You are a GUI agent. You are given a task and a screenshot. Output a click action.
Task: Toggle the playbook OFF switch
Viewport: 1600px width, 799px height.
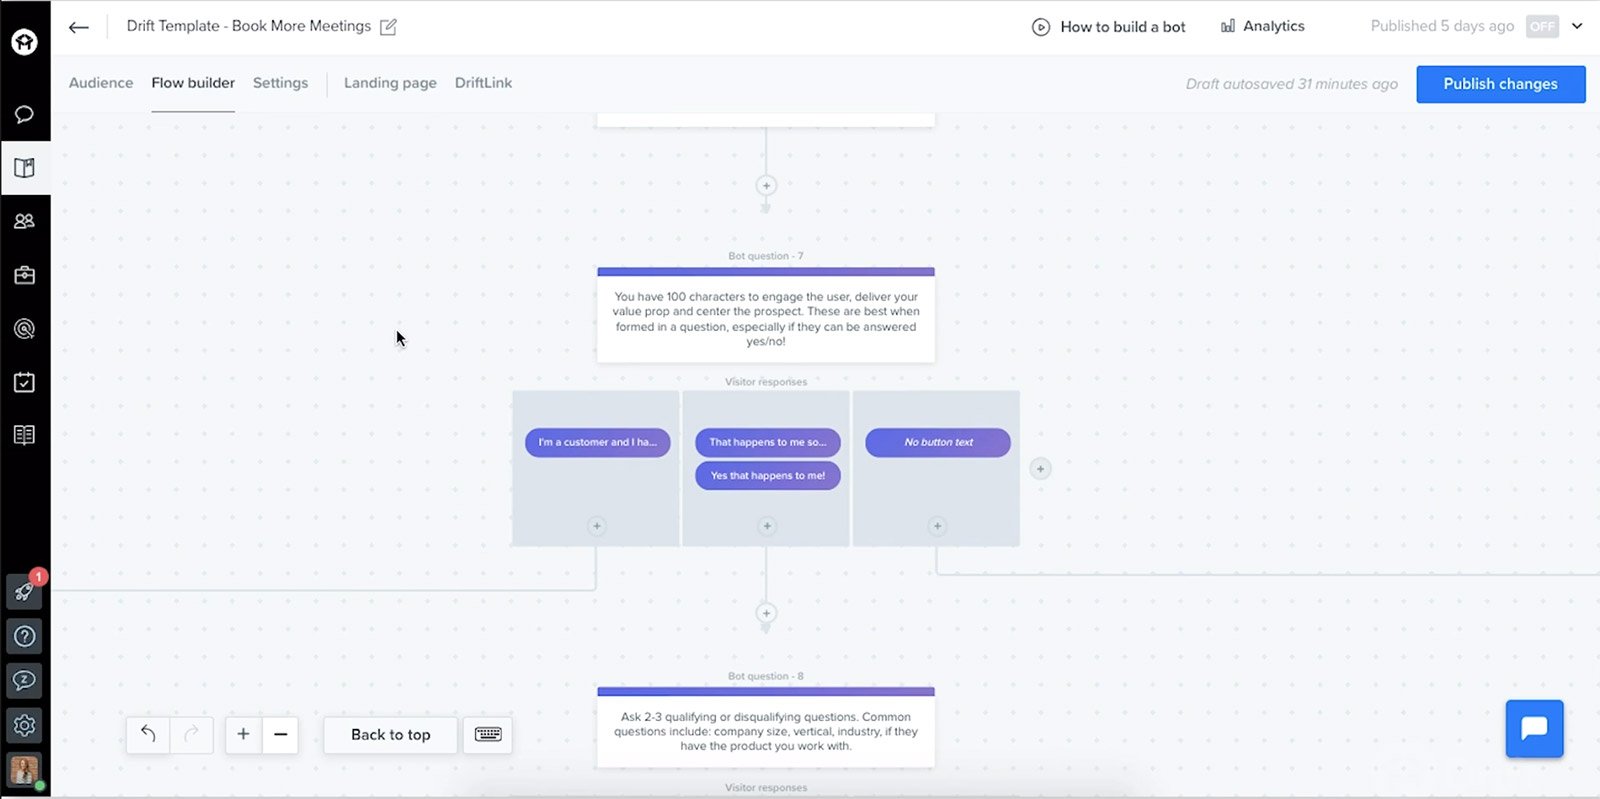point(1542,27)
